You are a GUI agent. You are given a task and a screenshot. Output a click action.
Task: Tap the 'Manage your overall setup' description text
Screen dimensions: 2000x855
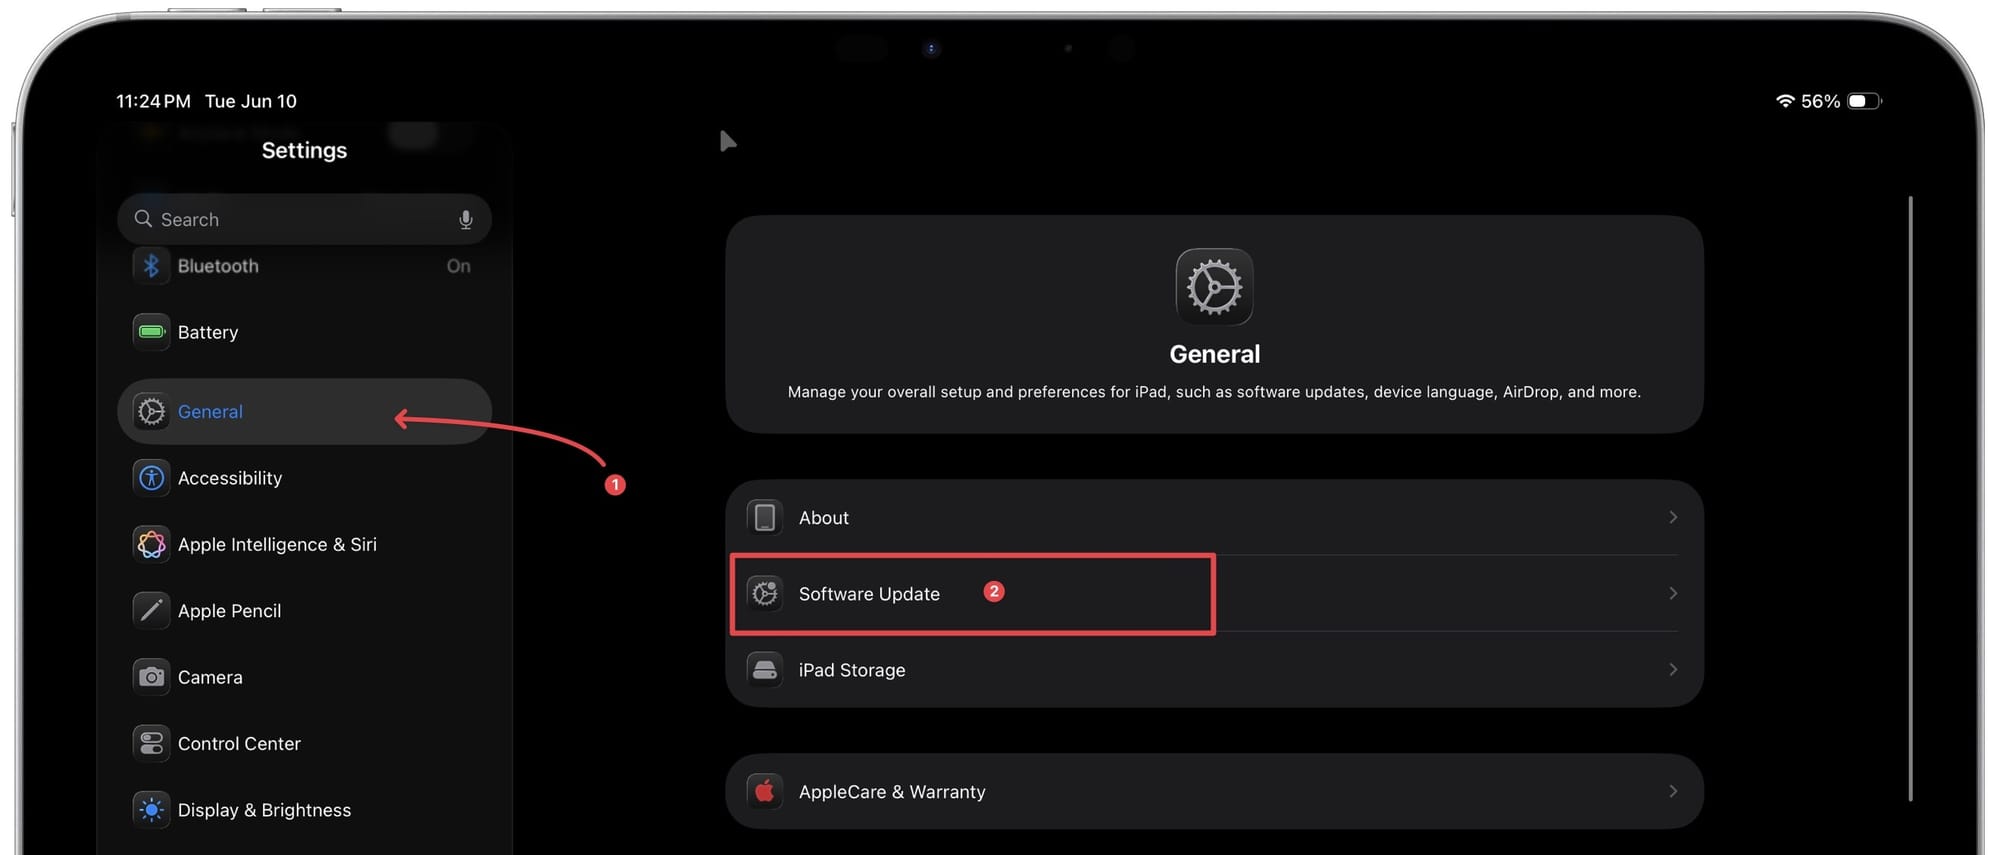(x=1214, y=392)
